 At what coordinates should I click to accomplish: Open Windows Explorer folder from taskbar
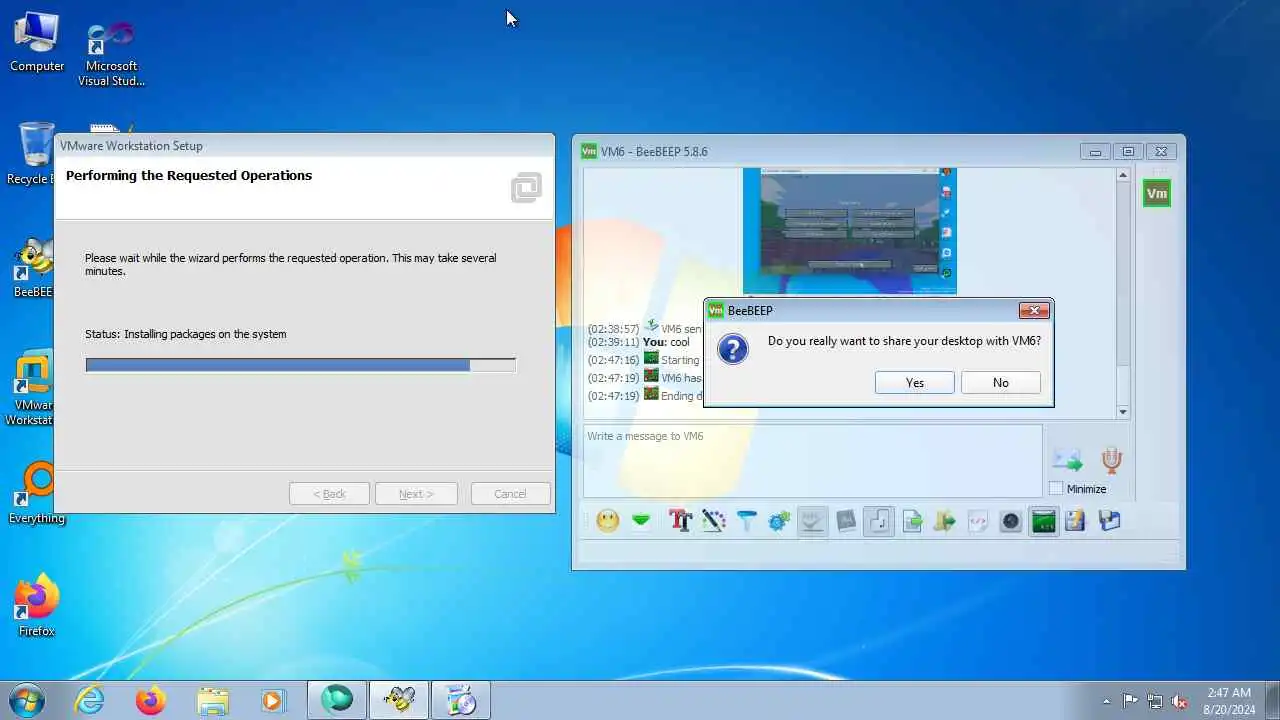[x=212, y=700]
